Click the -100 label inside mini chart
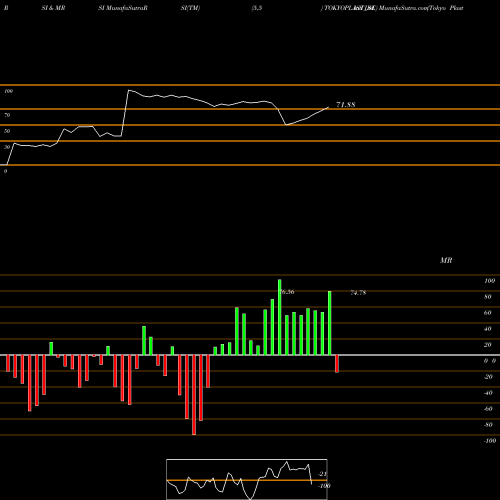500x500 pixels. click(324, 486)
